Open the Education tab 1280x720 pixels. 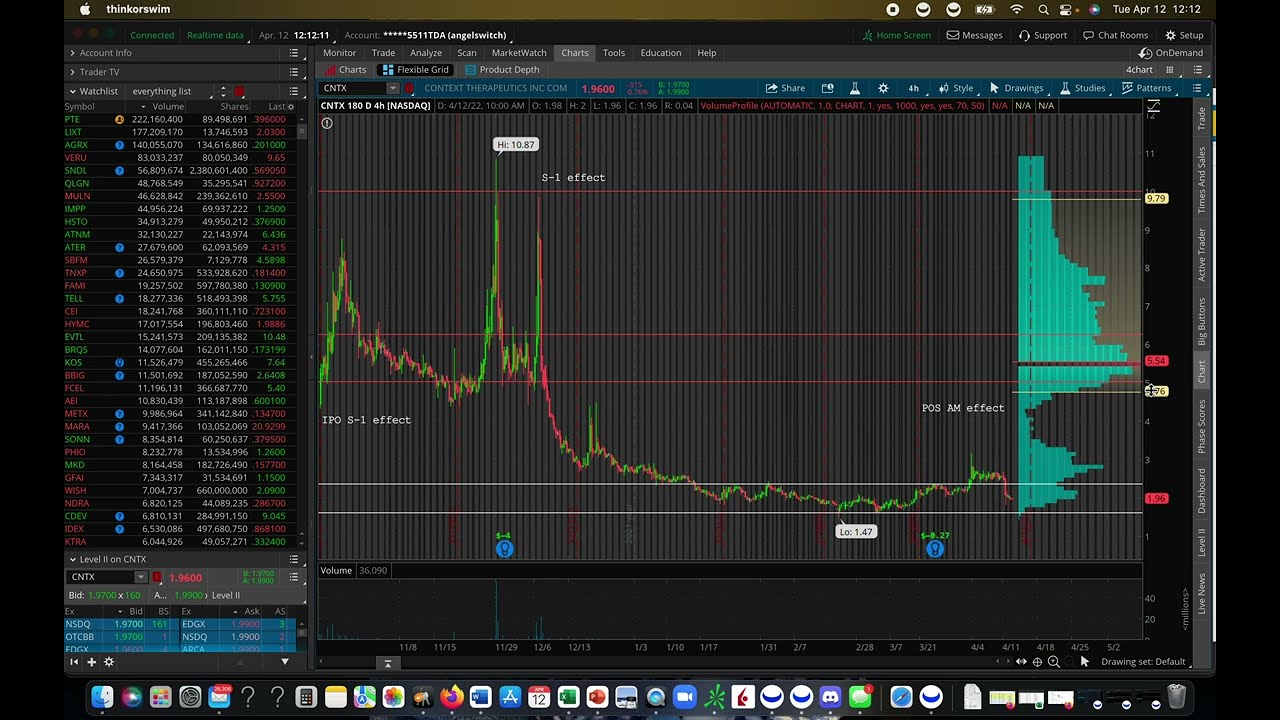coord(660,53)
